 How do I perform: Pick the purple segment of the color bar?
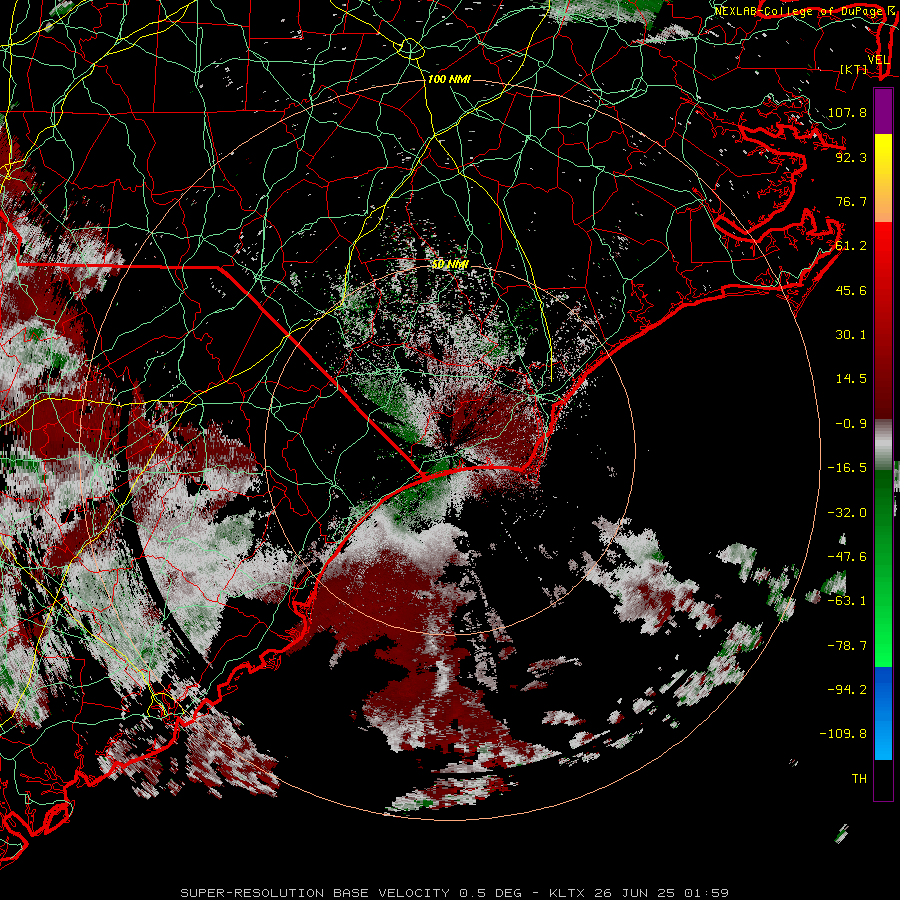(x=883, y=111)
